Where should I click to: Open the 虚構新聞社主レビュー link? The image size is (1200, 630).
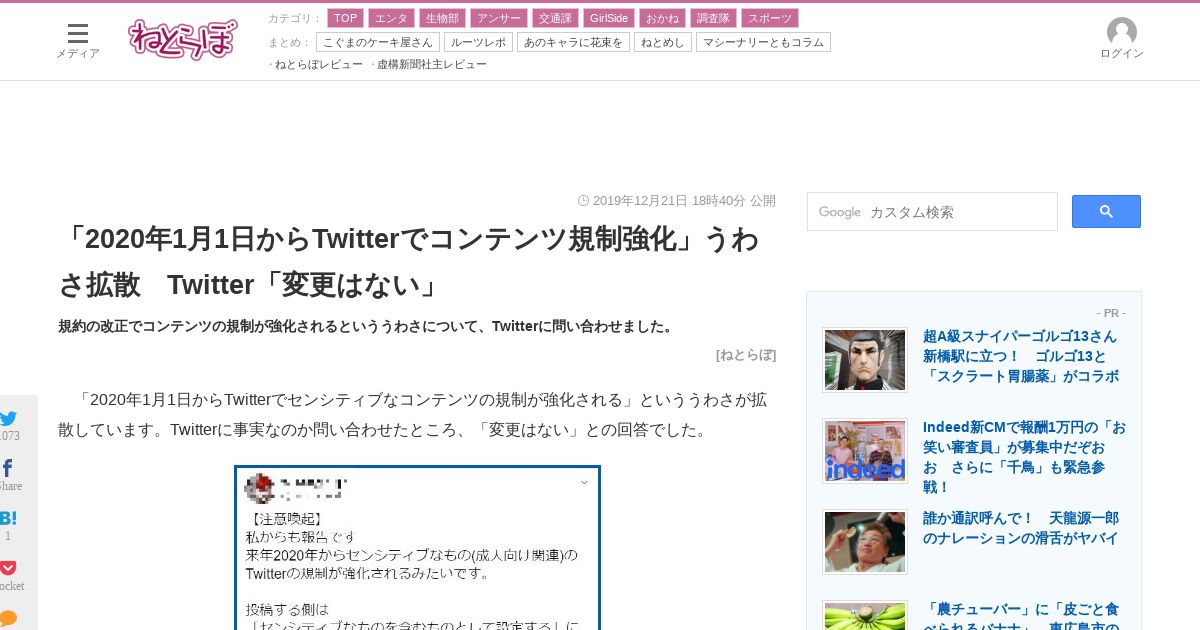pyautogui.click(x=431, y=64)
